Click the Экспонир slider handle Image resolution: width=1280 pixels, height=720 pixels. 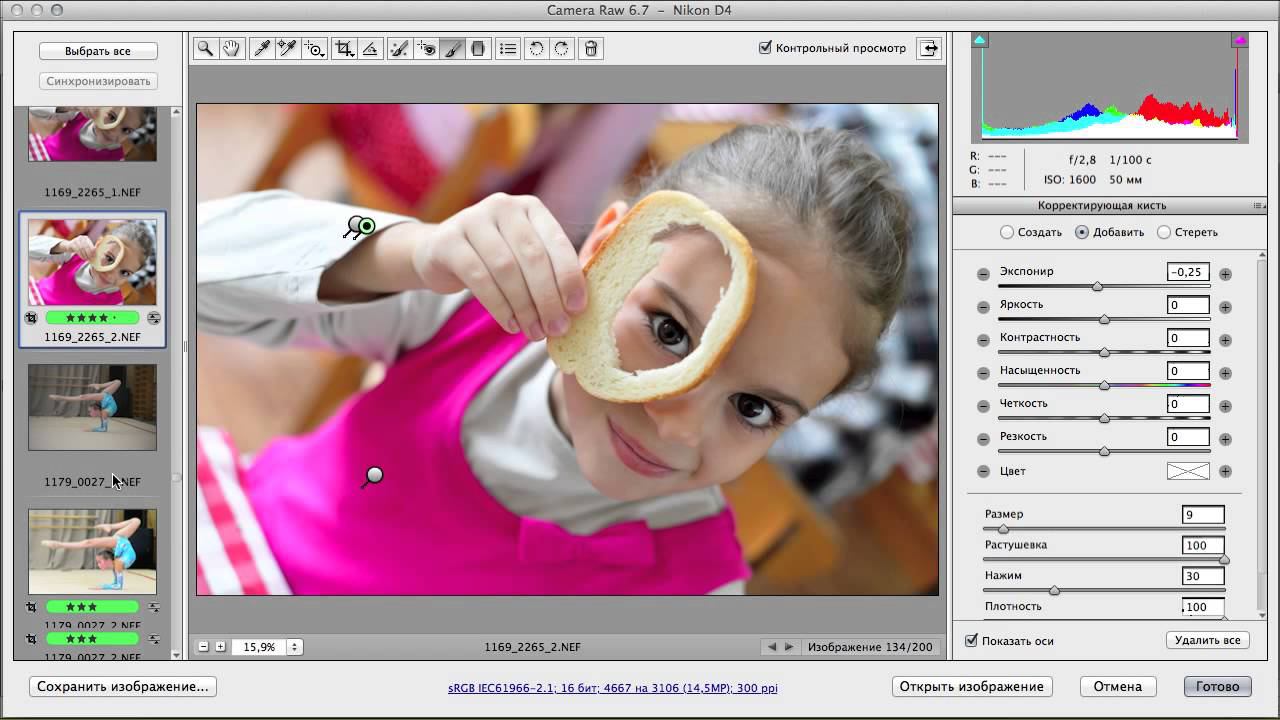(x=1098, y=287)
